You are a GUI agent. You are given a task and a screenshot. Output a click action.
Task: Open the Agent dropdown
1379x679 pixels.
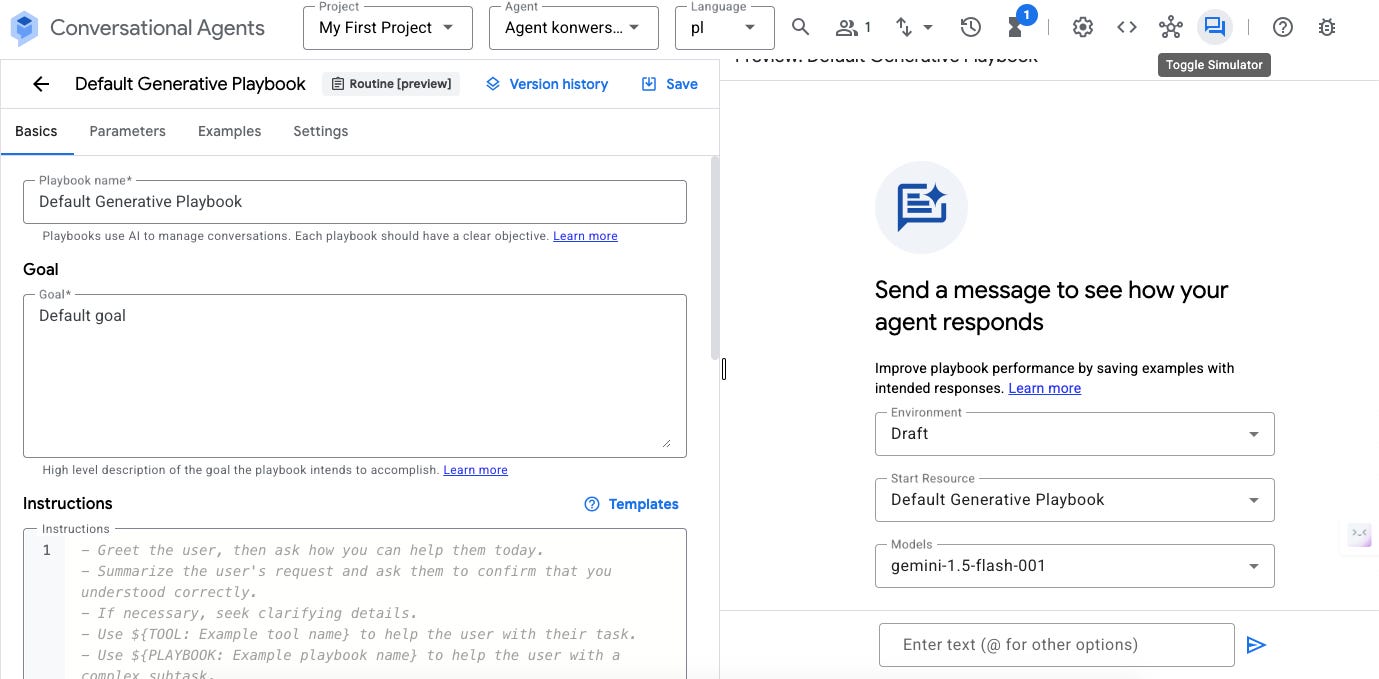pos(574,27)
